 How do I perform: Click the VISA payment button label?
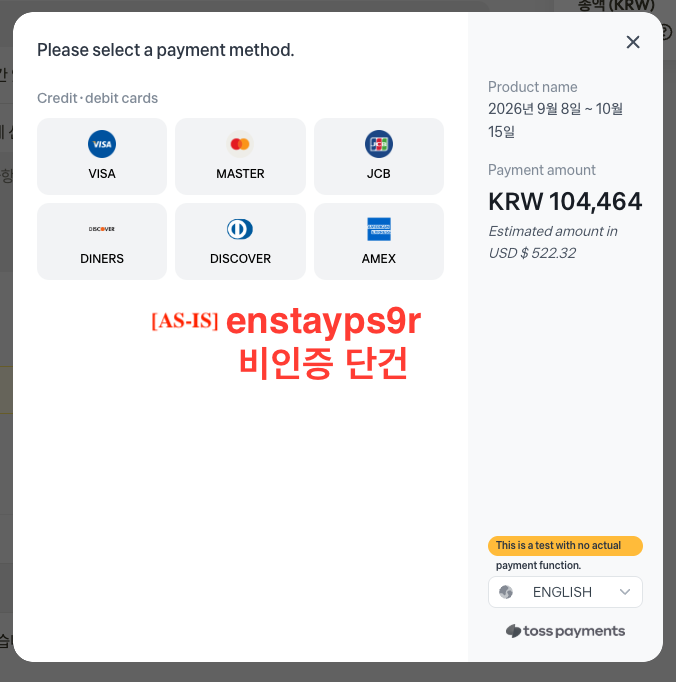(x=102, y=174)
